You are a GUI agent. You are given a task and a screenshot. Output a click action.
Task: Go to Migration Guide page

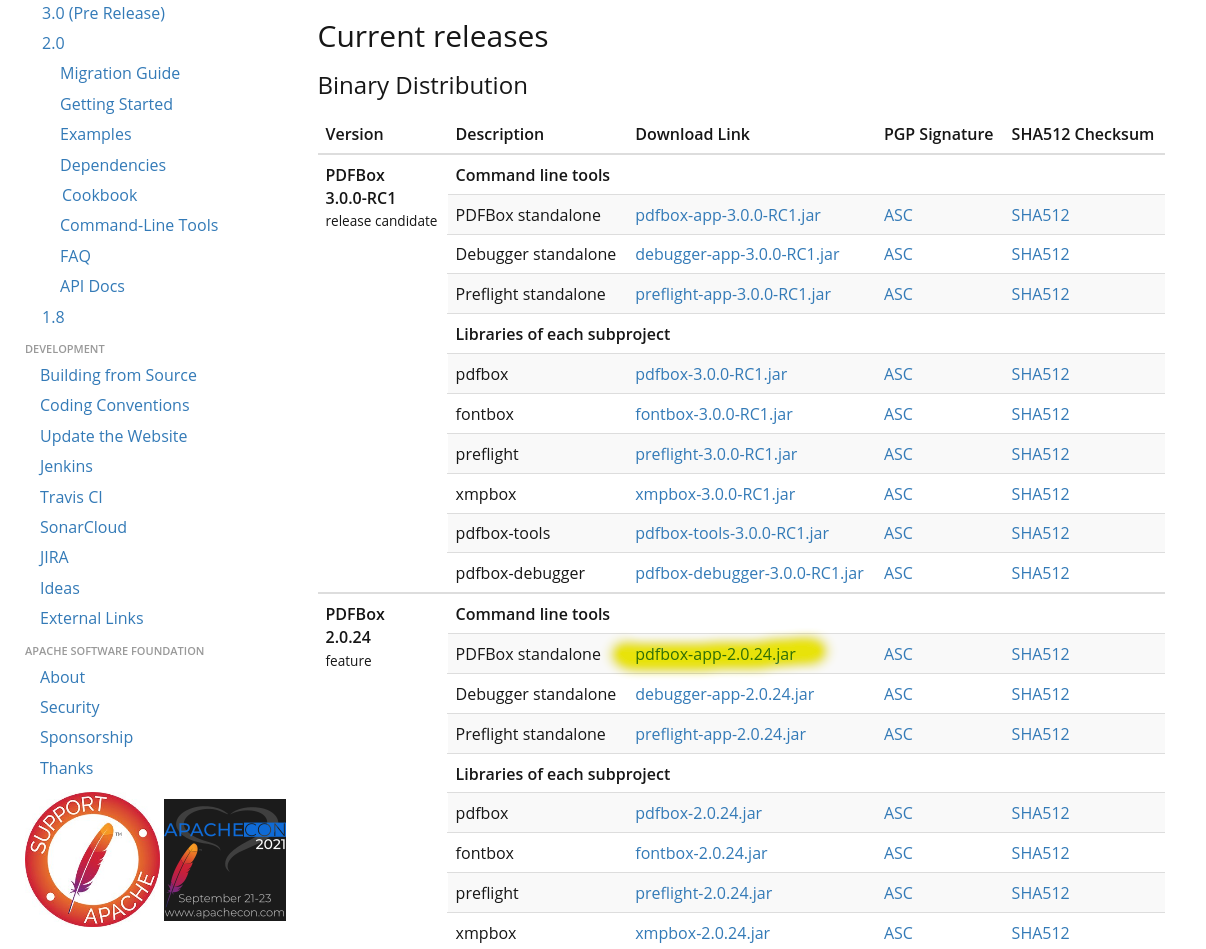coord(120,73)
